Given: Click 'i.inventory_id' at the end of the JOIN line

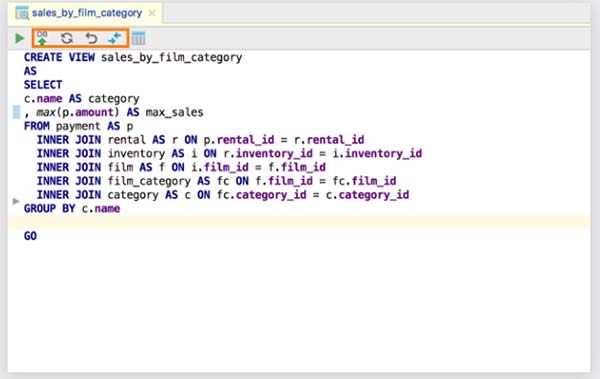Looking at the screenshot, I should (377, 154).
